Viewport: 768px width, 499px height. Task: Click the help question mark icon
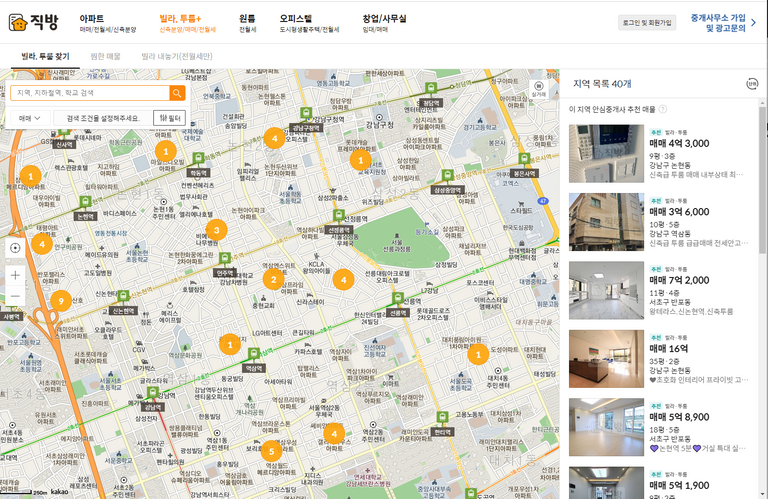point(663,109)
